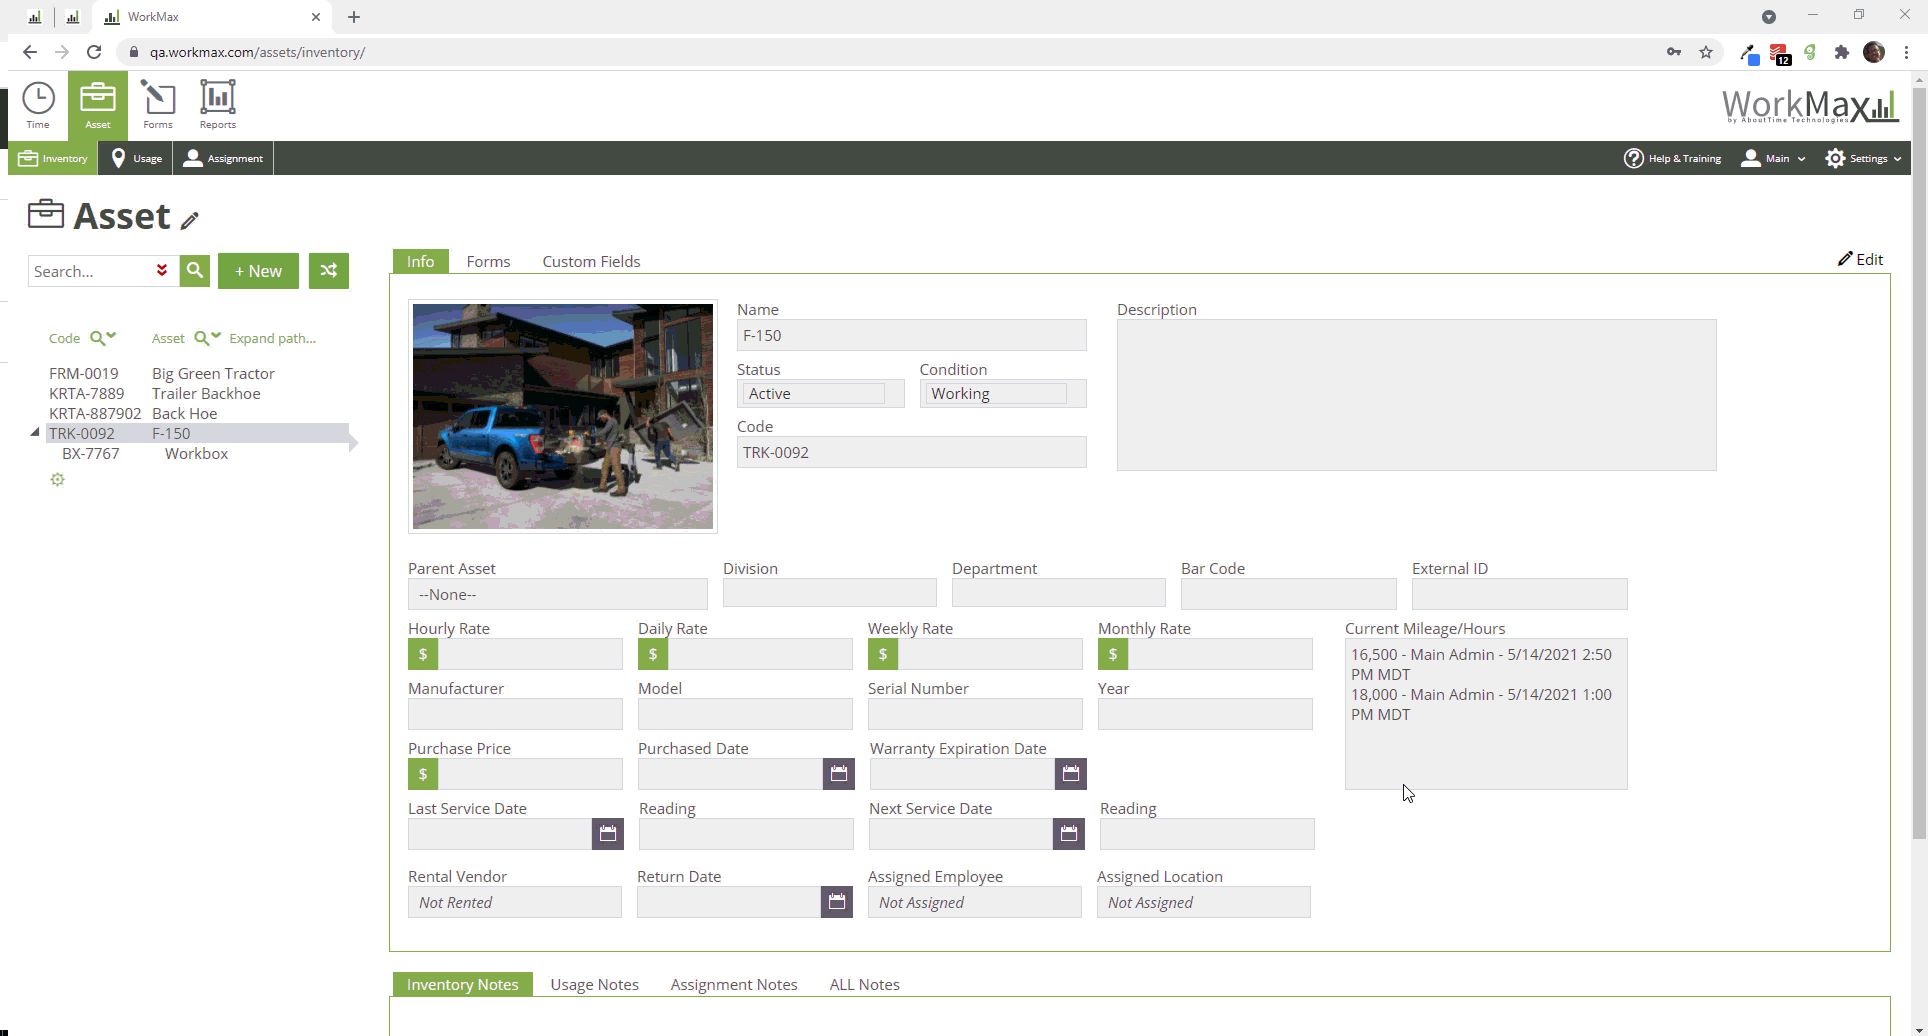The width and height of the screenshot is (1928, 1036).
Task: Collapse the TRK-0092 tree node
Action: (x=35, y=433)
